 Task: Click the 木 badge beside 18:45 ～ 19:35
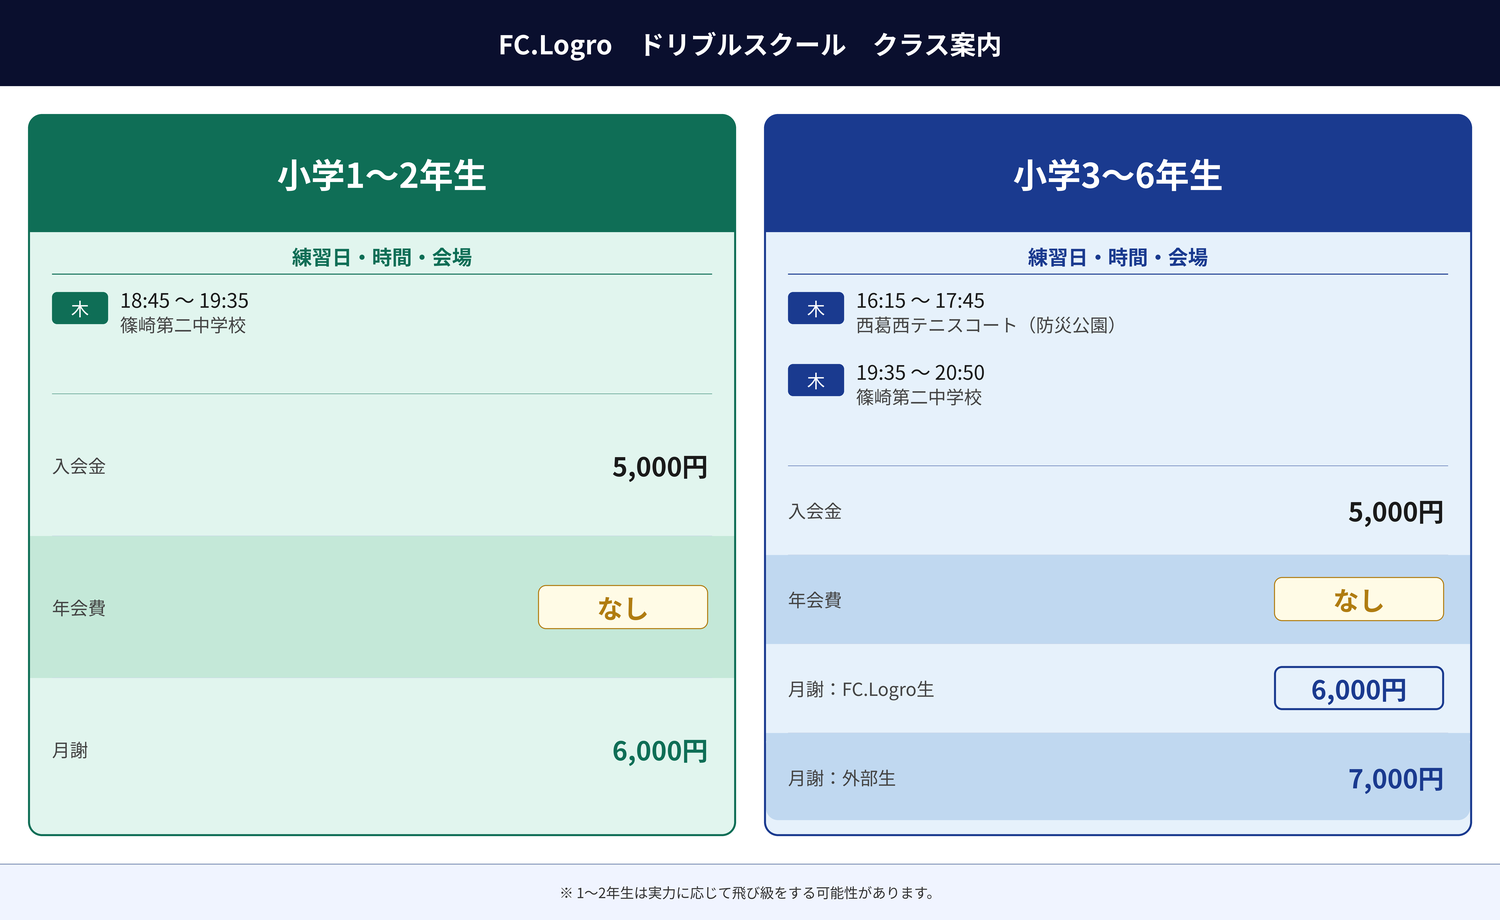(80, 309)
